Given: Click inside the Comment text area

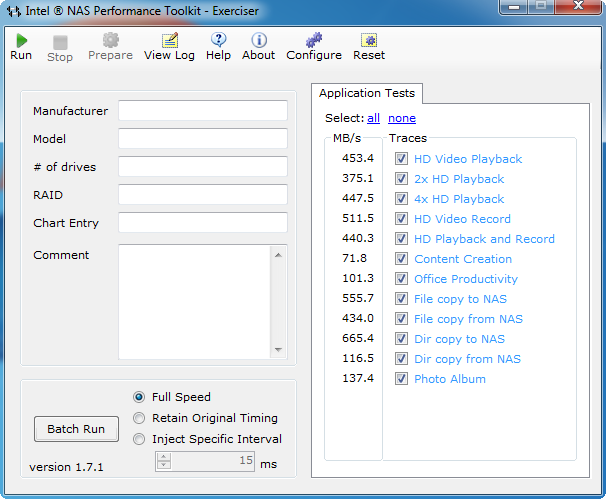Looking at the screenshot, I should click(x=195, y=302).
